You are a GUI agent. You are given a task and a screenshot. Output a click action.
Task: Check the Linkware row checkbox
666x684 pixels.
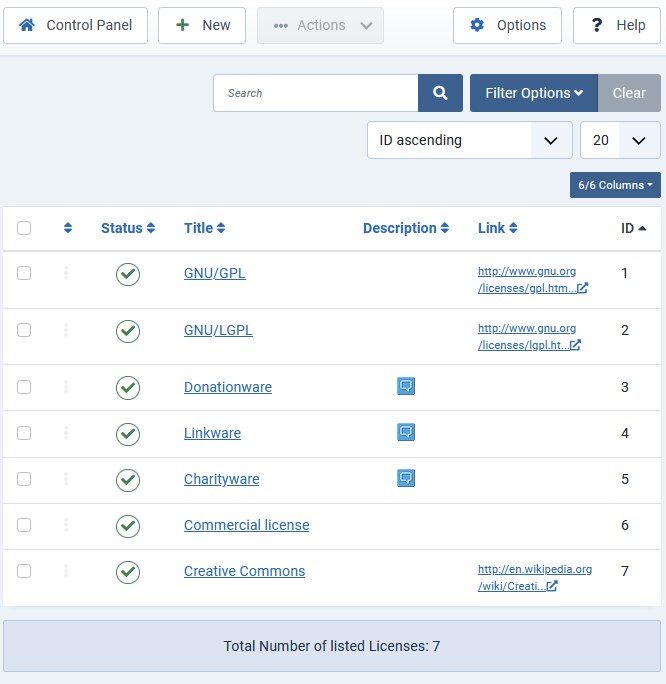(24, 433)
